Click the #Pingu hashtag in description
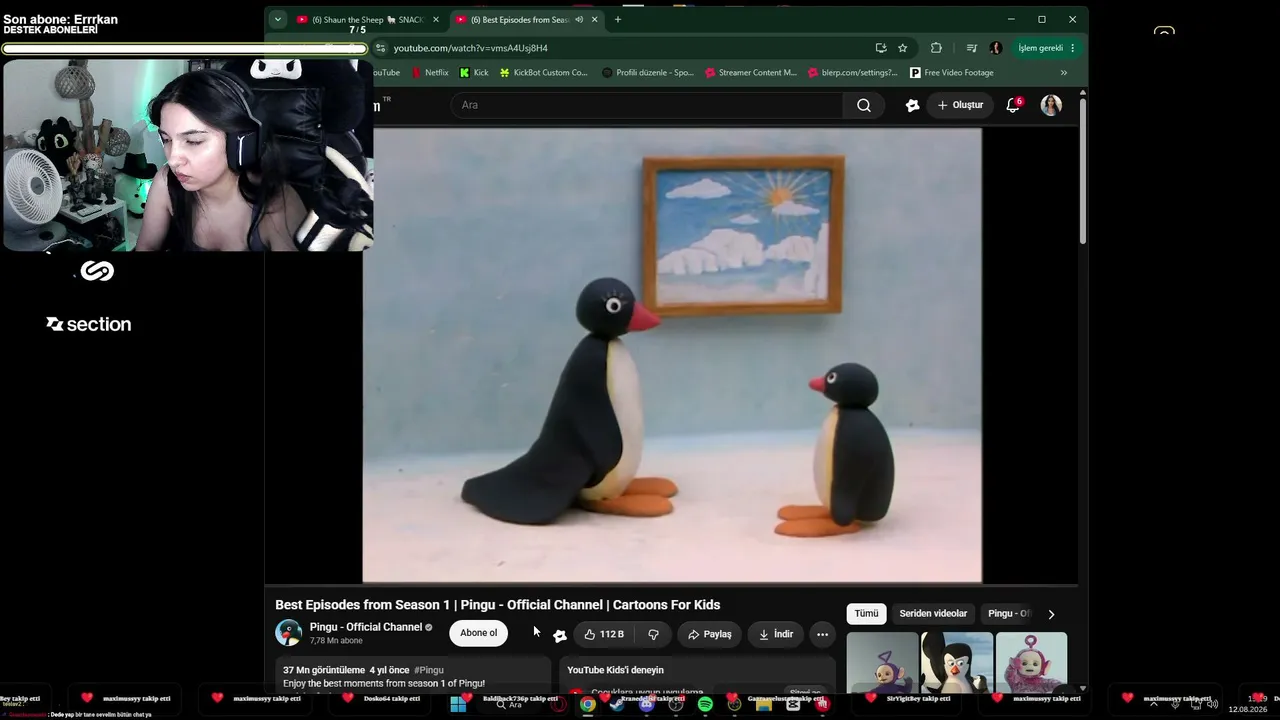The width and height of the screenshot is (1280, 720). (x=429, y=670)
